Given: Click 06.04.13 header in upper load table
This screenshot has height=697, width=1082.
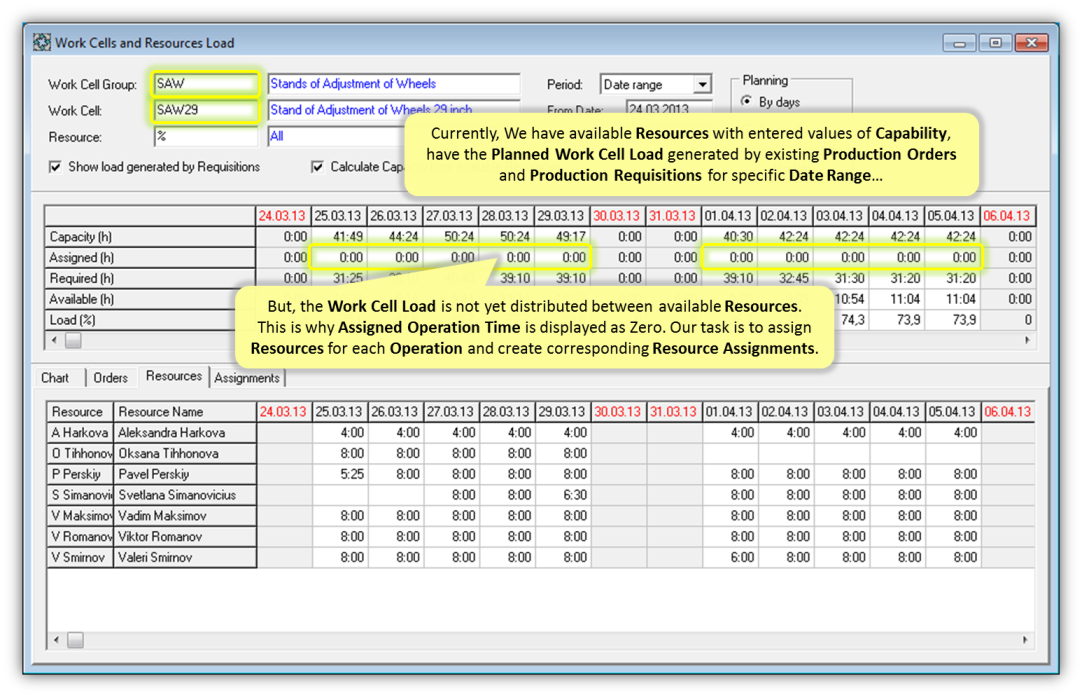Looking at the screenshot, I should pos(1007,216).
